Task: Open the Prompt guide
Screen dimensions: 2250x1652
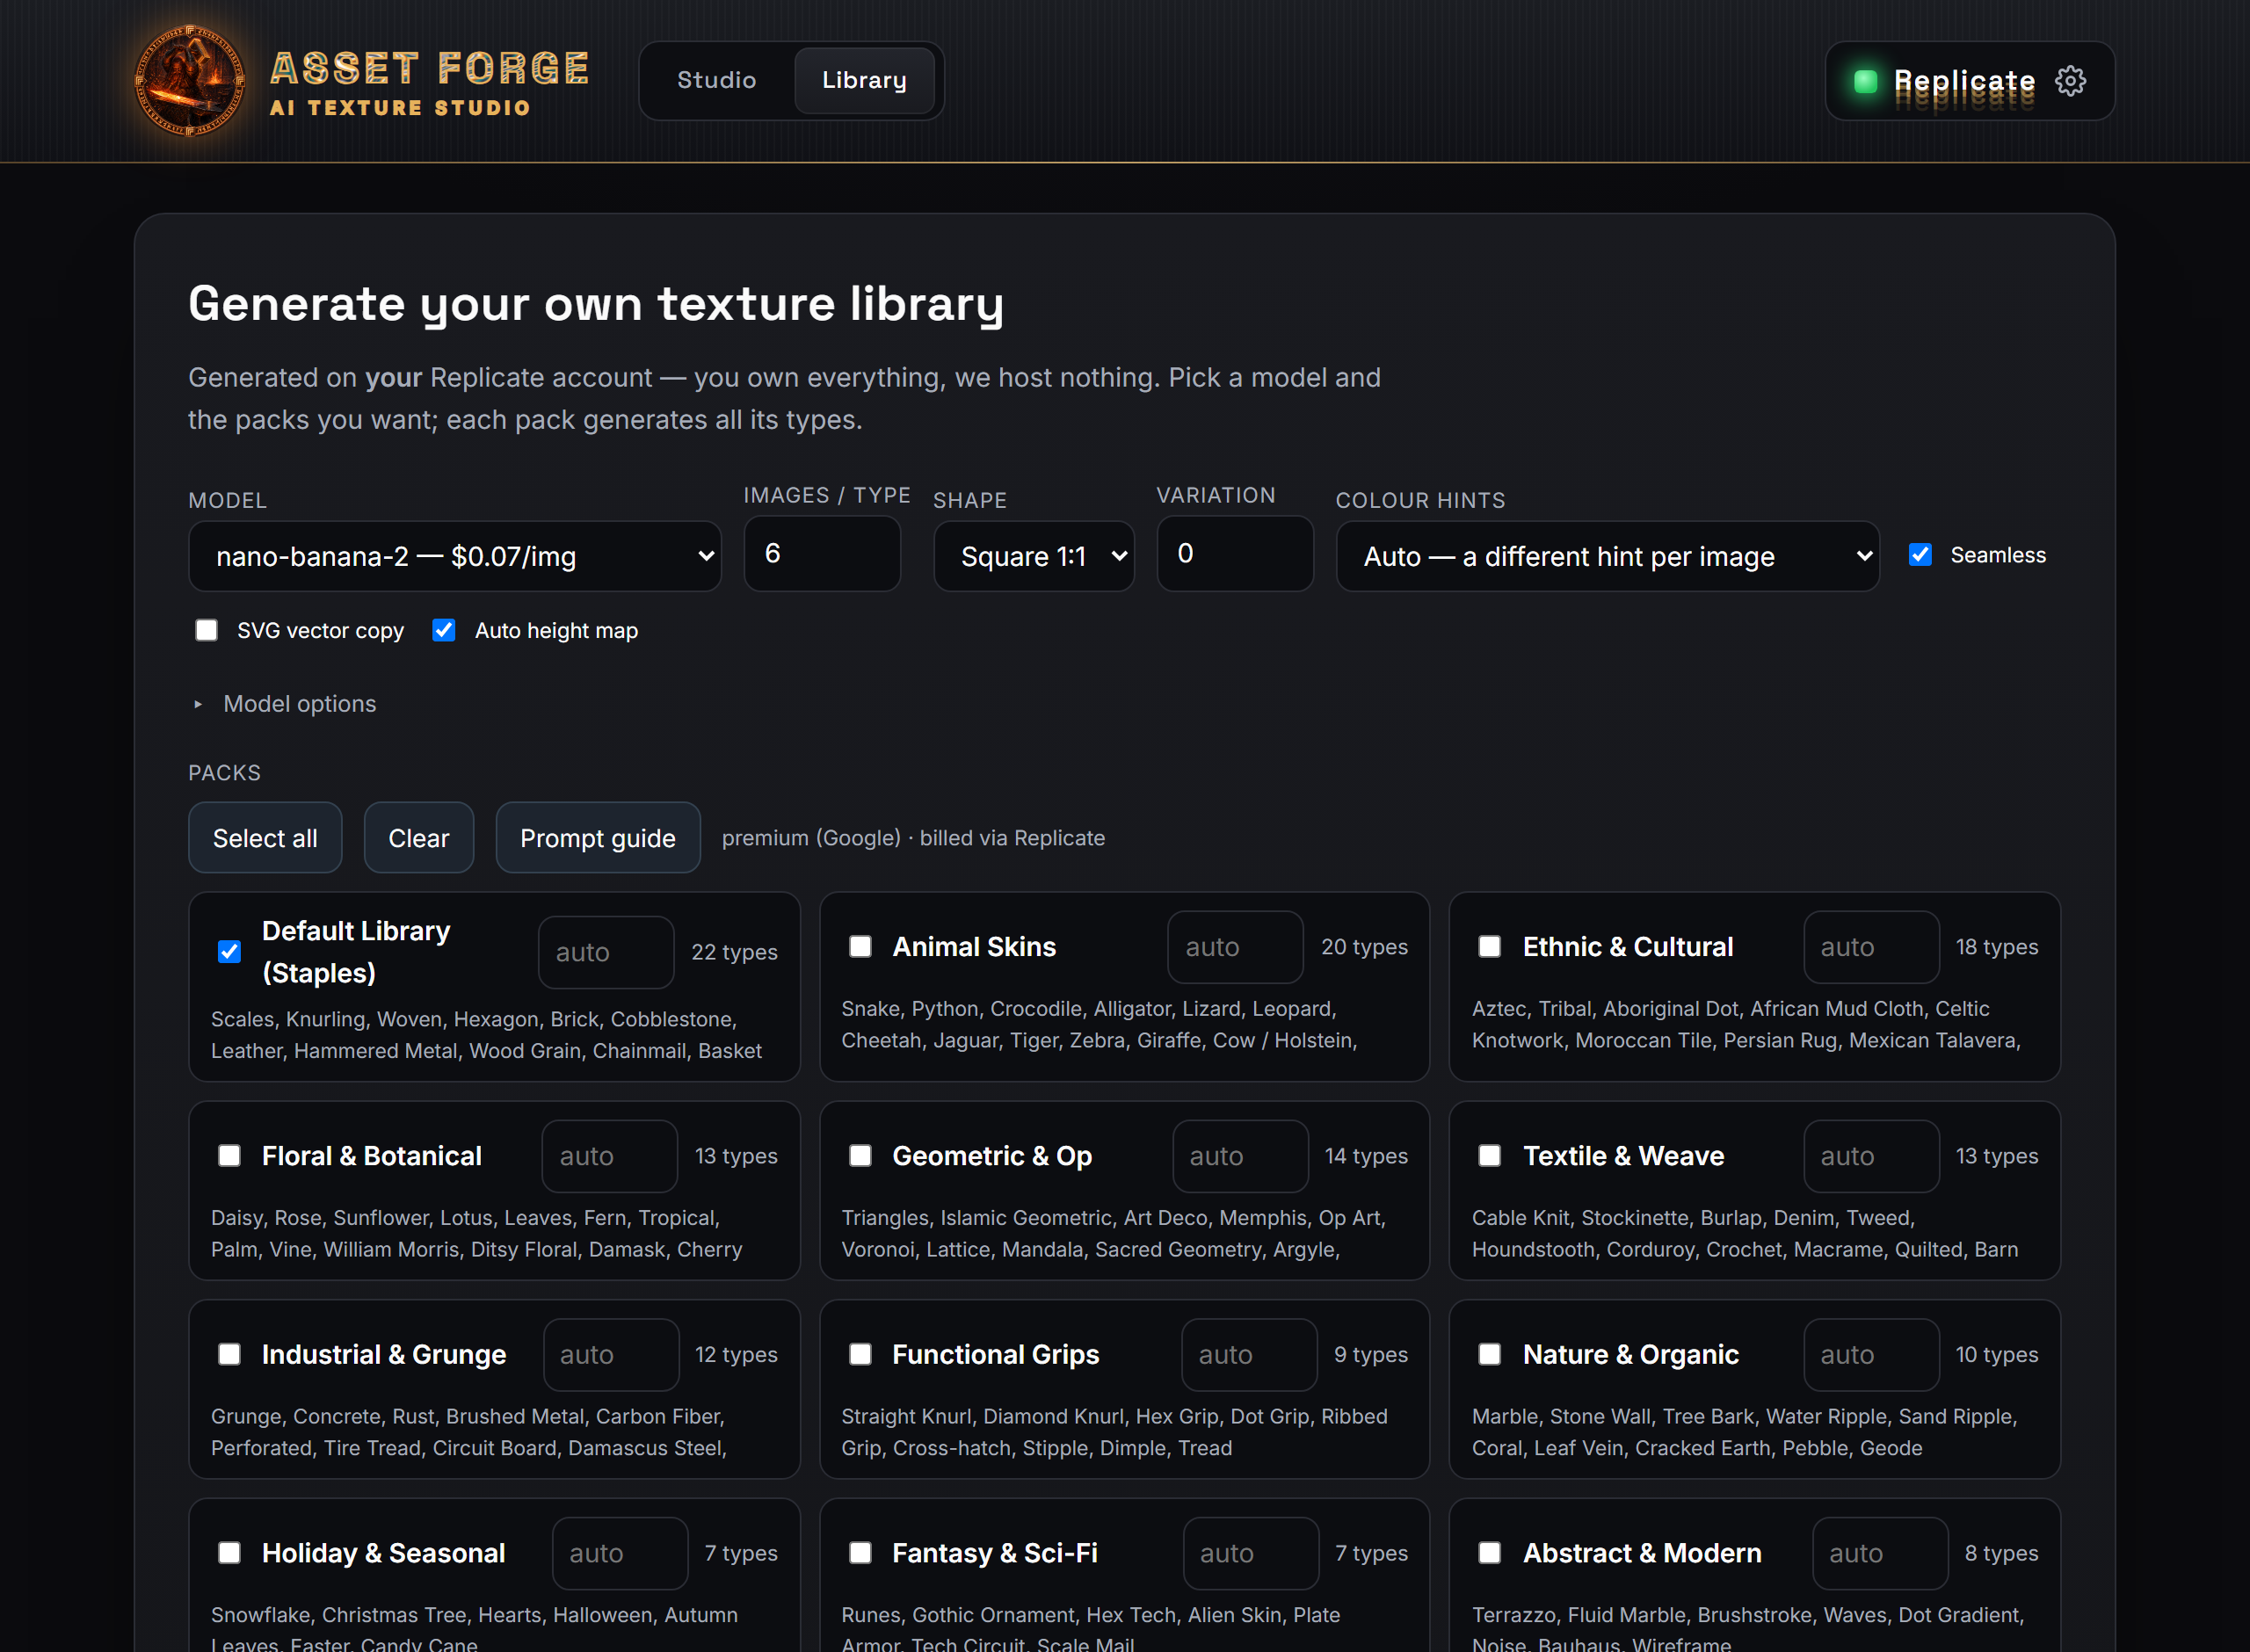Action: coord(598,838)
